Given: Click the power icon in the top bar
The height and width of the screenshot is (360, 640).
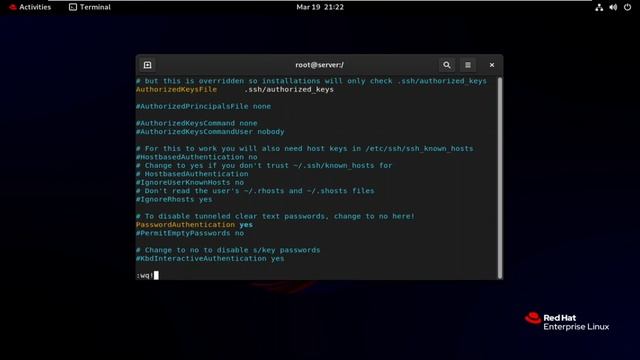Looking at the screenshot, I should tap(627, 7).
